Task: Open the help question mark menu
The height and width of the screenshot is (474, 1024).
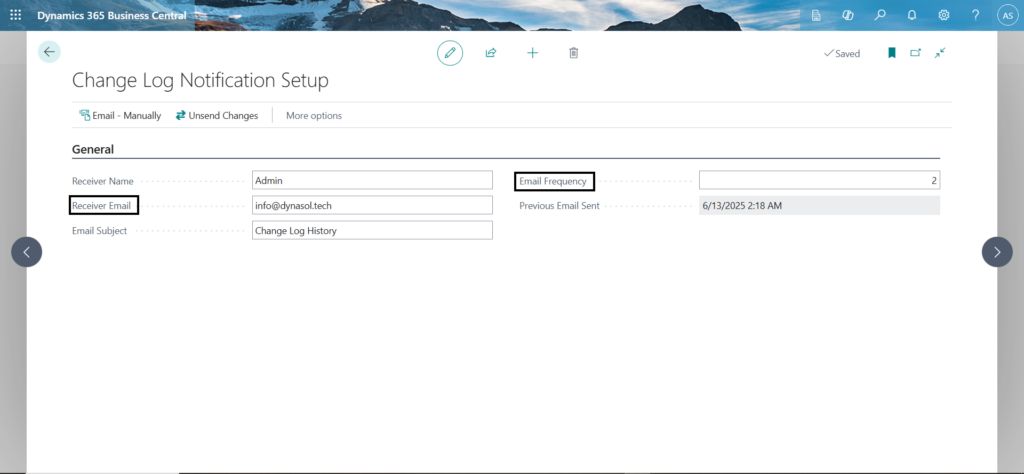Action: (x=975, y=15)
